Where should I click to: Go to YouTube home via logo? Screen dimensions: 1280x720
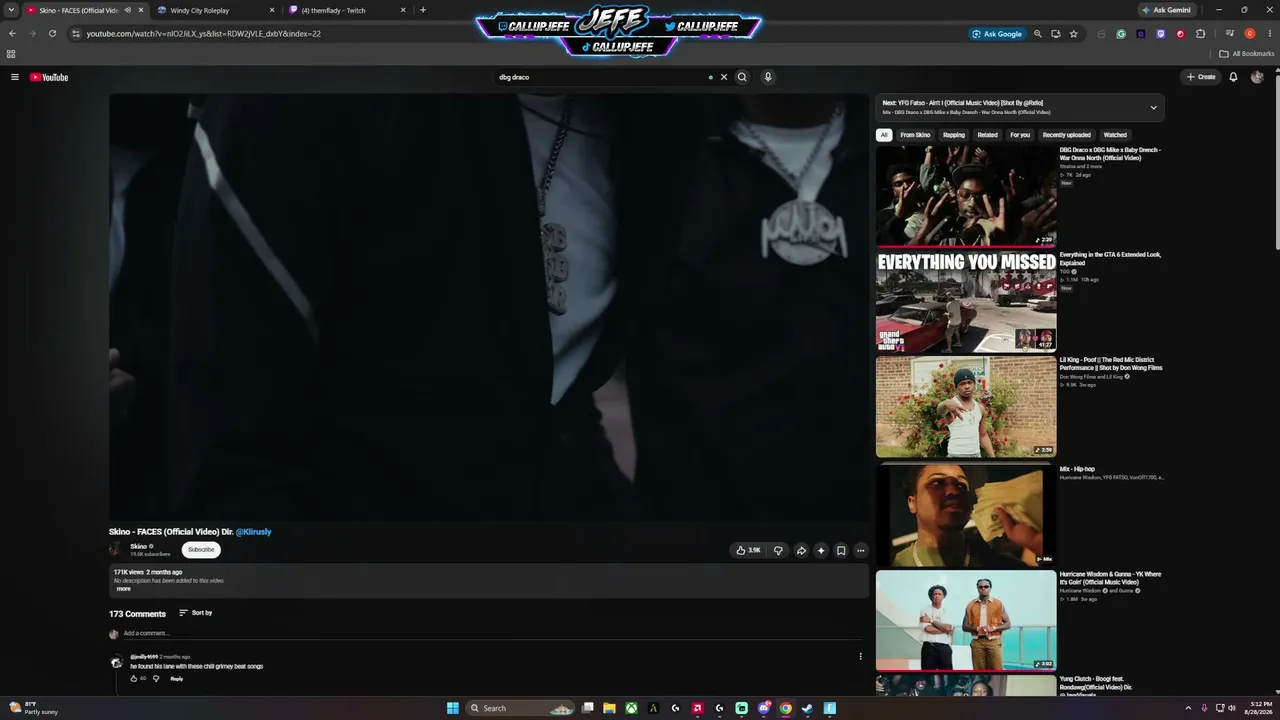pos(49,77)
